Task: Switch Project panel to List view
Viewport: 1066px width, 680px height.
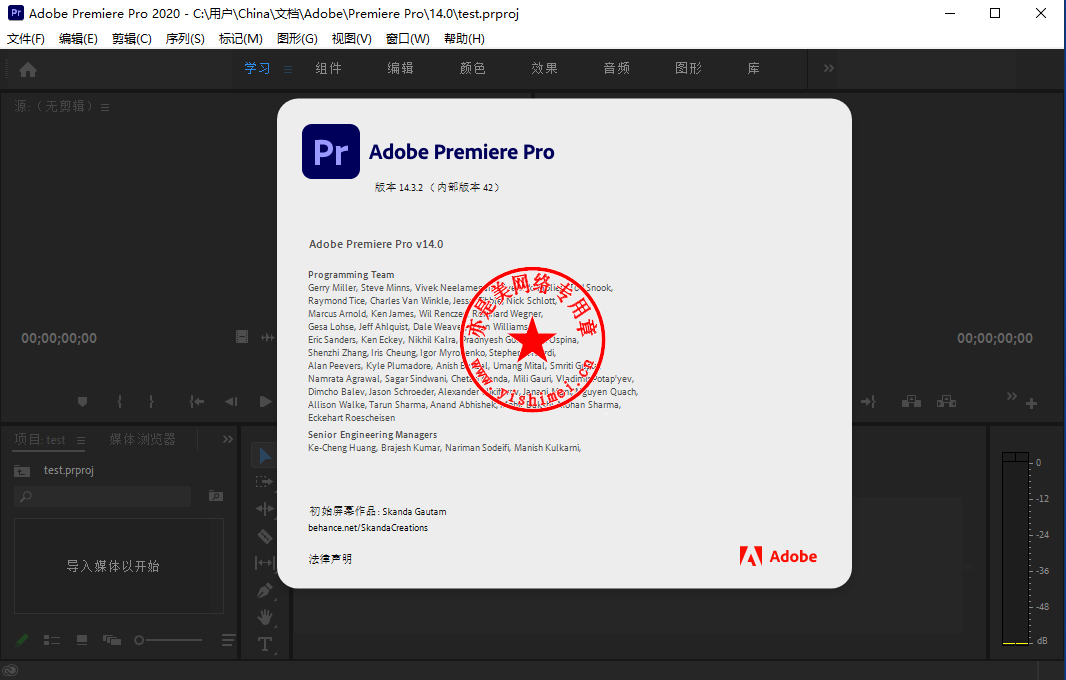Action: pyautogui.click(x=52, y=640)
